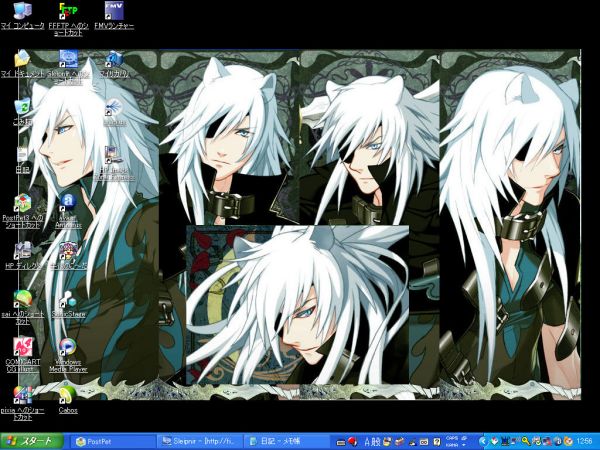Viewport: 600px width, 450px height.
Task: Open the マイ コンピュータ desktop icon
Action: [x=23, y=11]
